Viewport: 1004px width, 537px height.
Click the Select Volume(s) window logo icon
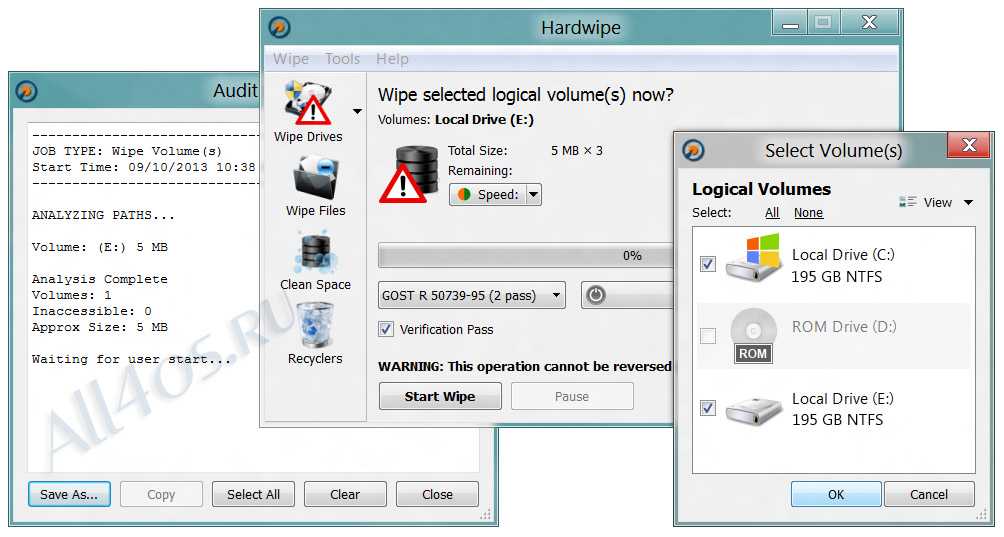coord(693,150)
